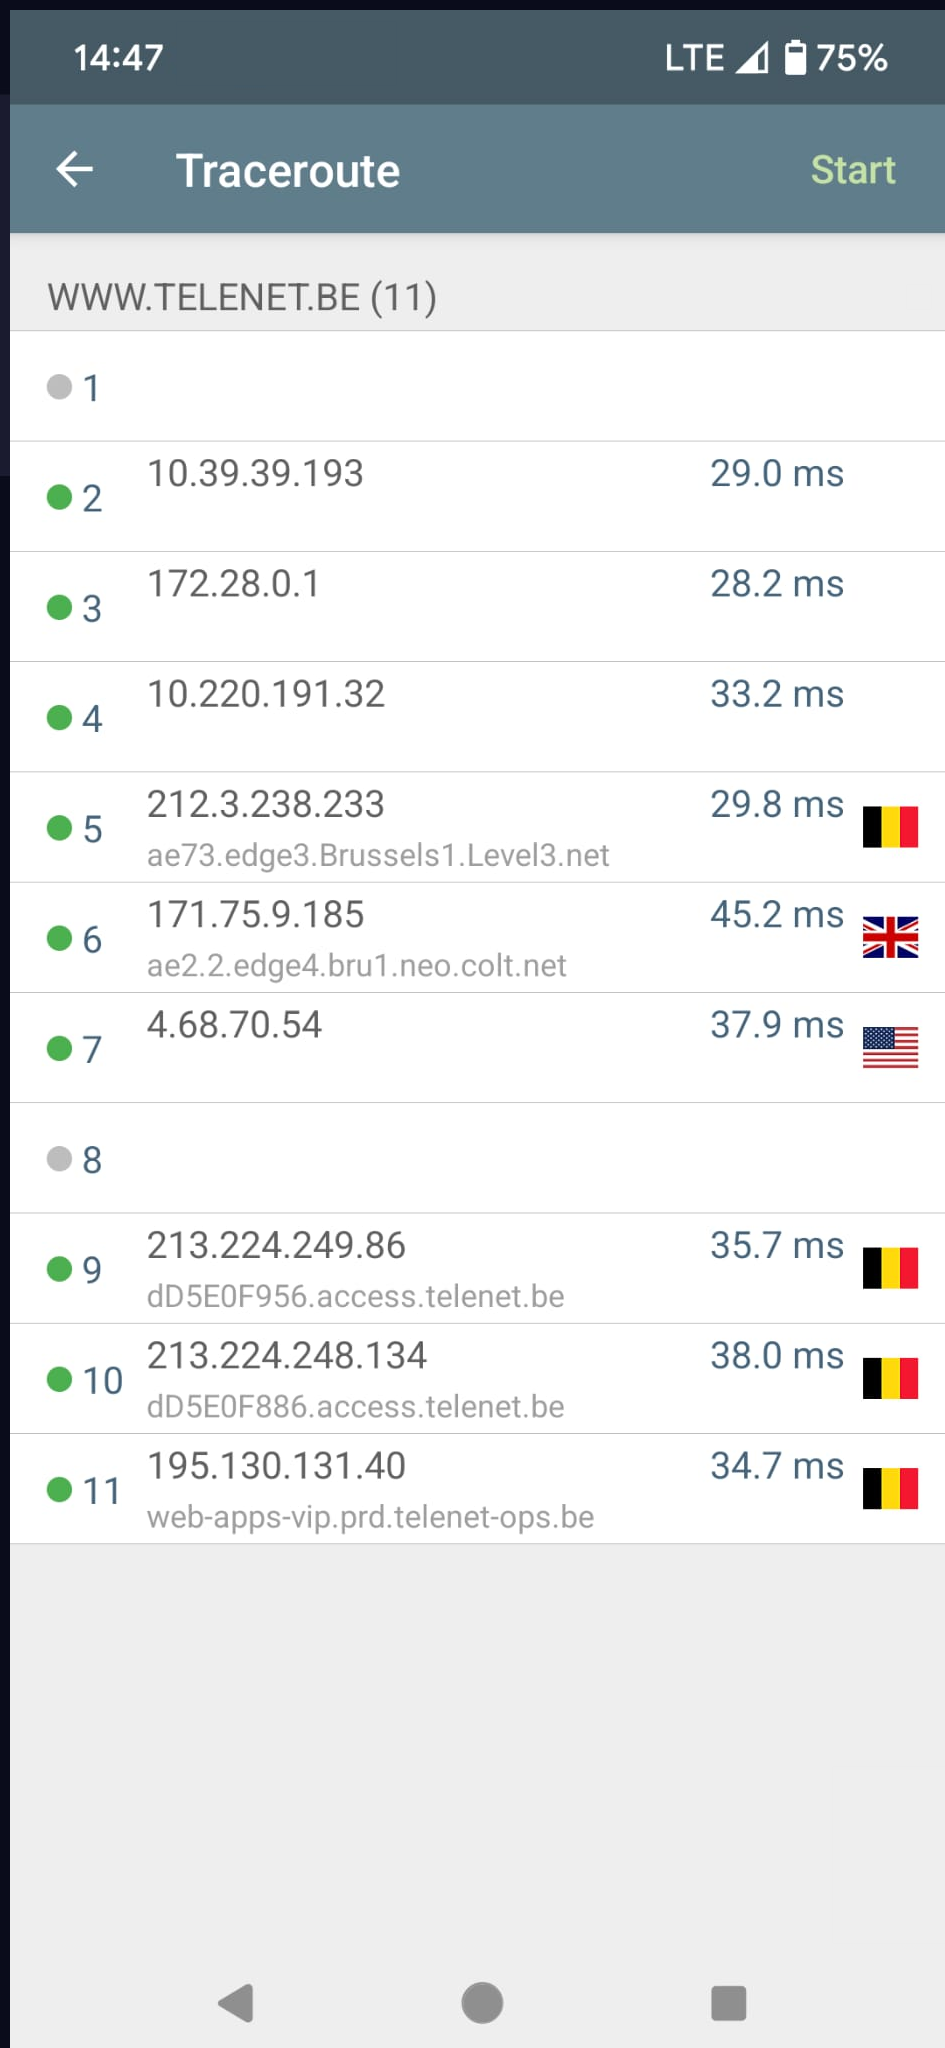Tap hostname web-apps-vip.prd.telenet-ops.be
Viewport: 945px width, 2048px height.
click(370, 1517)
